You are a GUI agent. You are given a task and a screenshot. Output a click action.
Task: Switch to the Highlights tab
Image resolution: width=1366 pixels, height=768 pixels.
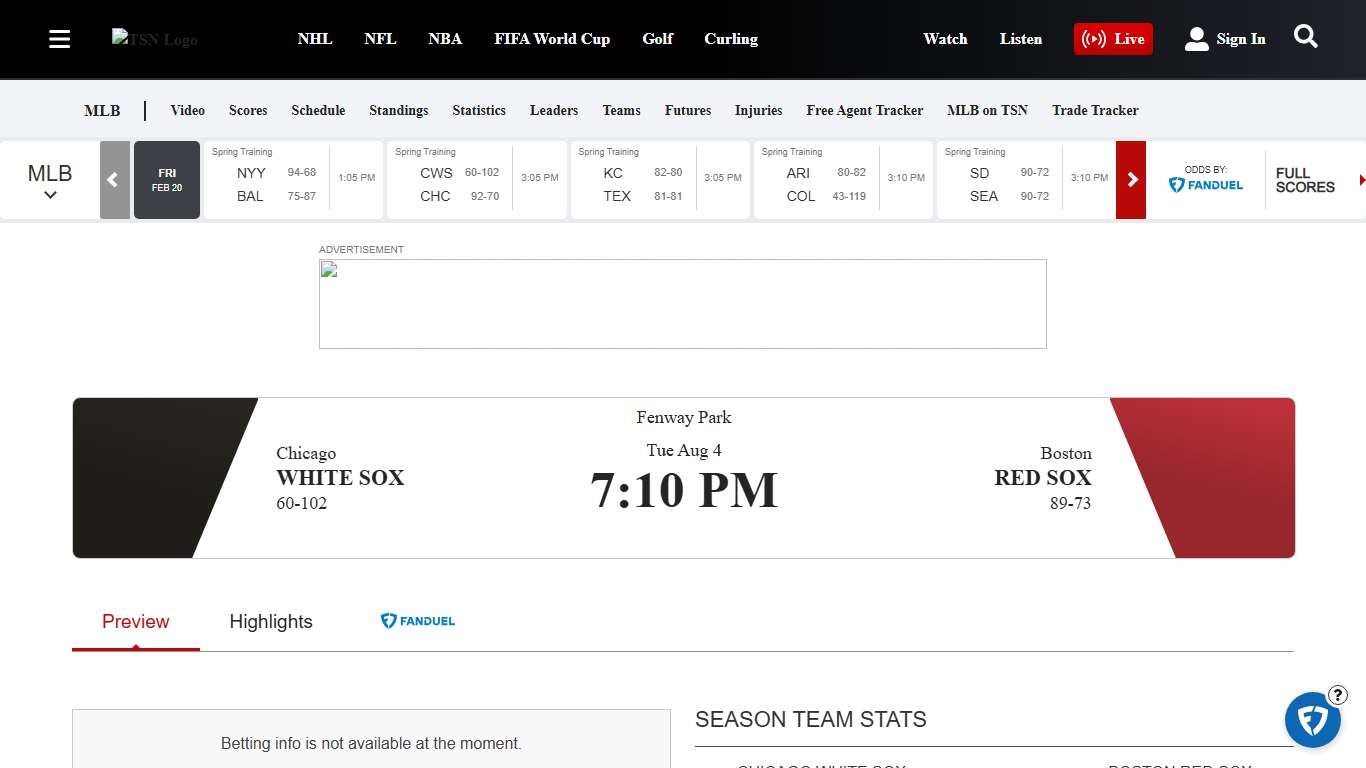(x=271, y=622)
